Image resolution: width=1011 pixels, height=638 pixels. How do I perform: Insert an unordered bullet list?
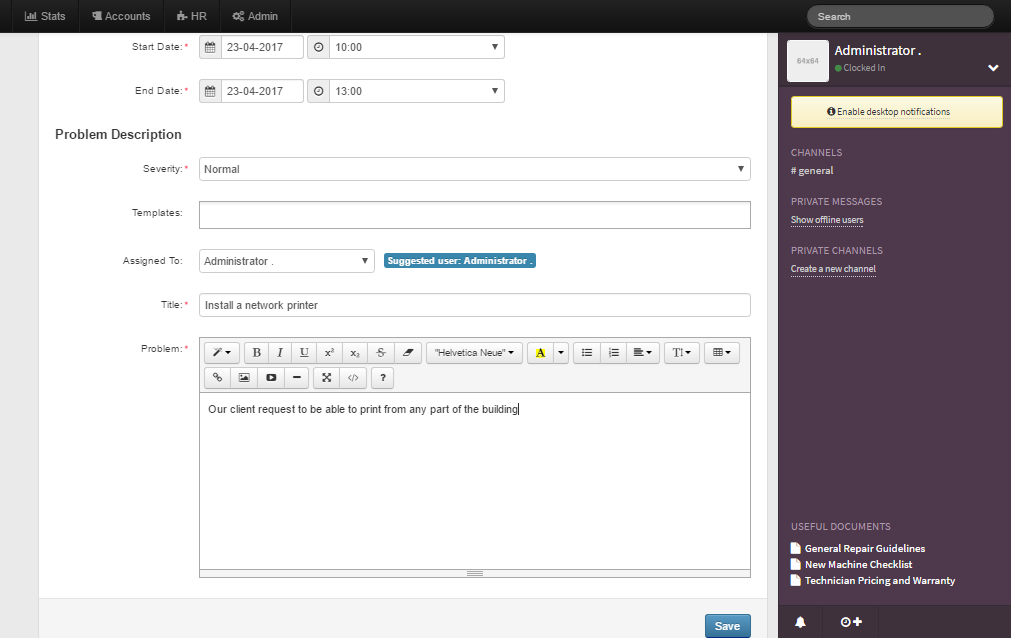tap(587, 353)
